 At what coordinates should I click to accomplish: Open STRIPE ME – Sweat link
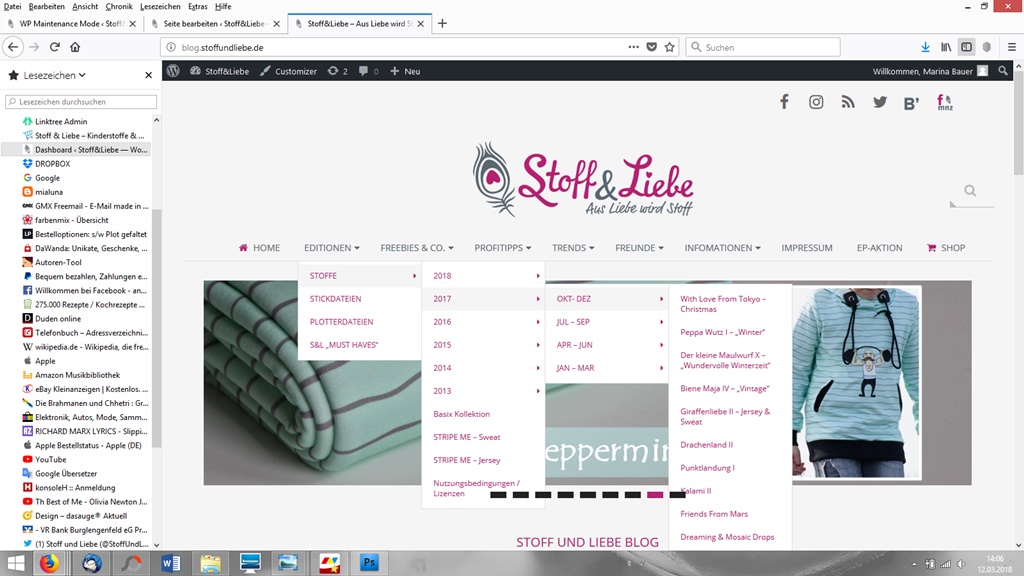(x=466, y=437)
